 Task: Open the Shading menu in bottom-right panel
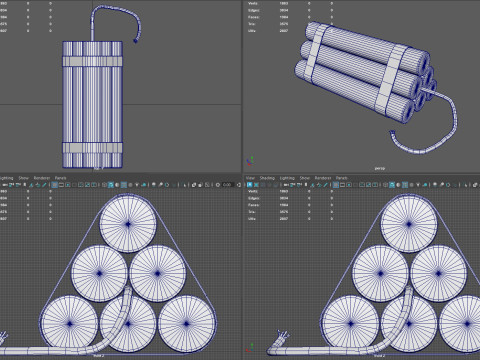point(267,178)
